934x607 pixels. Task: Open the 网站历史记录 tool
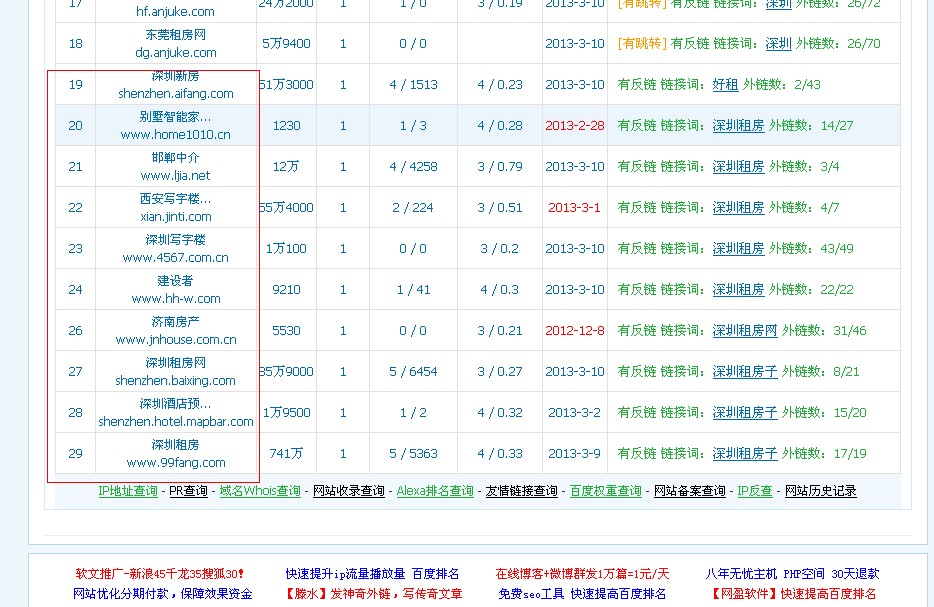[x=818, y=491]
